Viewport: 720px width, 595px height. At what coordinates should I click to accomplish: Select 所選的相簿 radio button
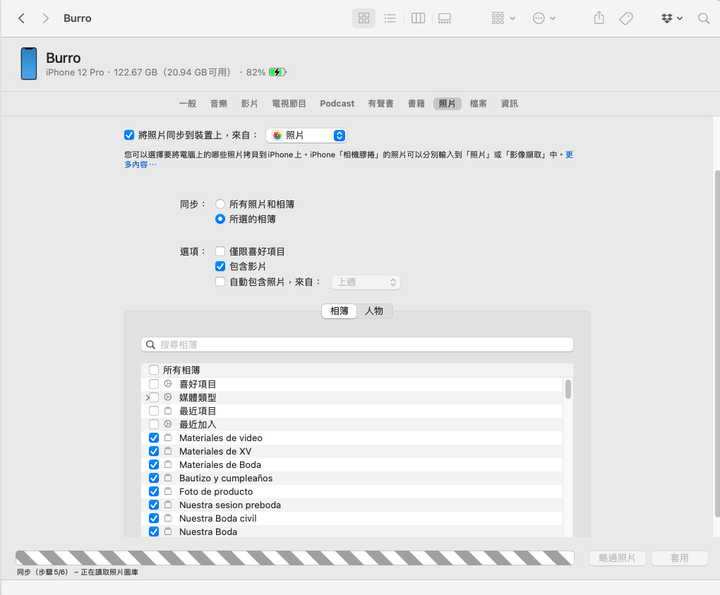[x=220, y=219]
